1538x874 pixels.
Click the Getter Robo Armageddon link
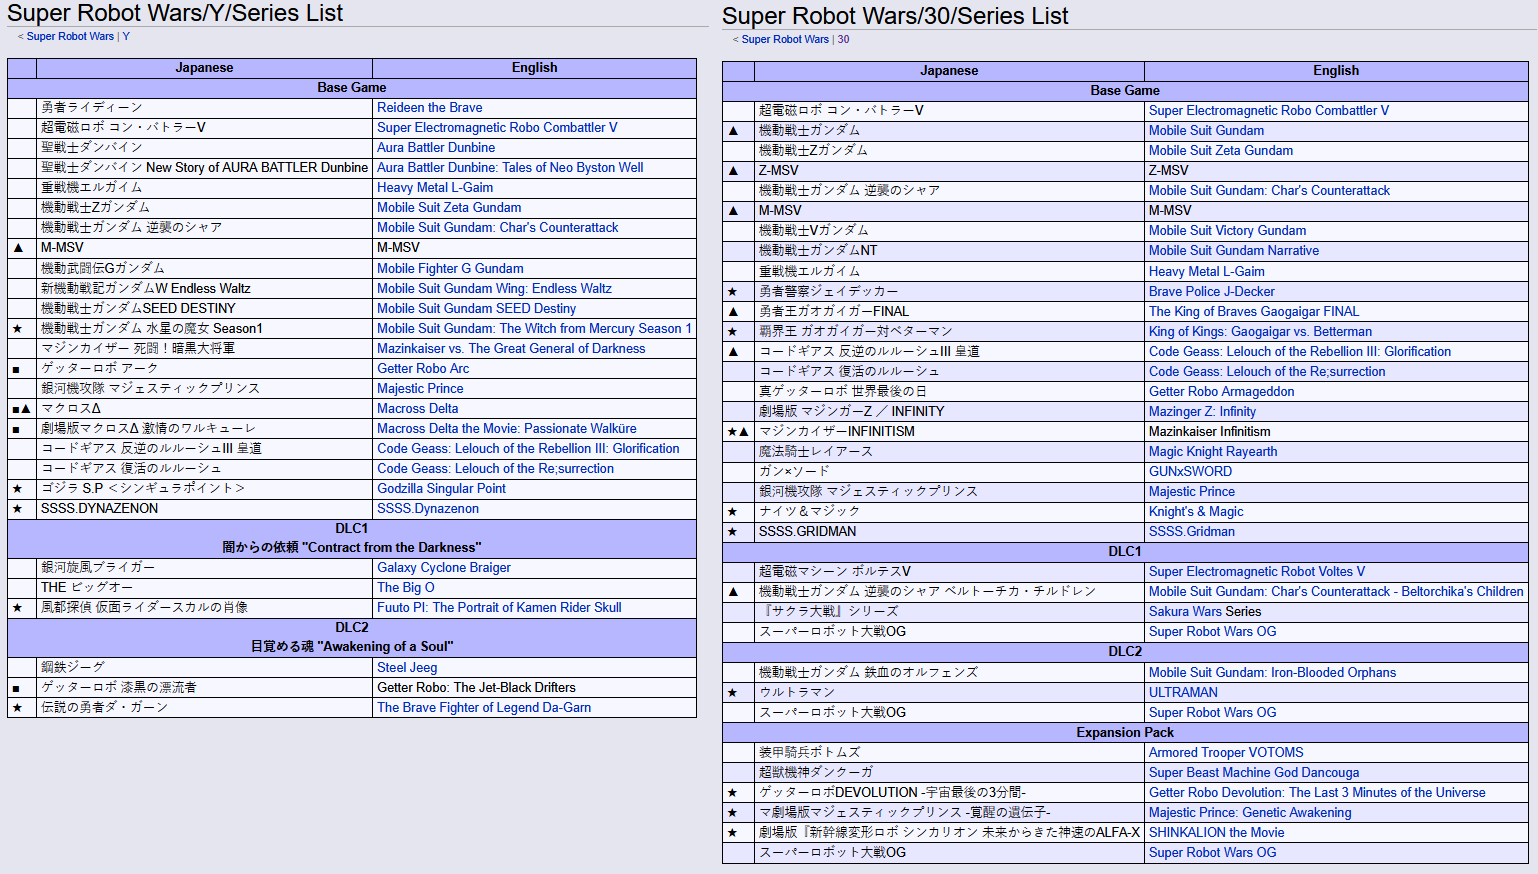[x=1222, y=392]
